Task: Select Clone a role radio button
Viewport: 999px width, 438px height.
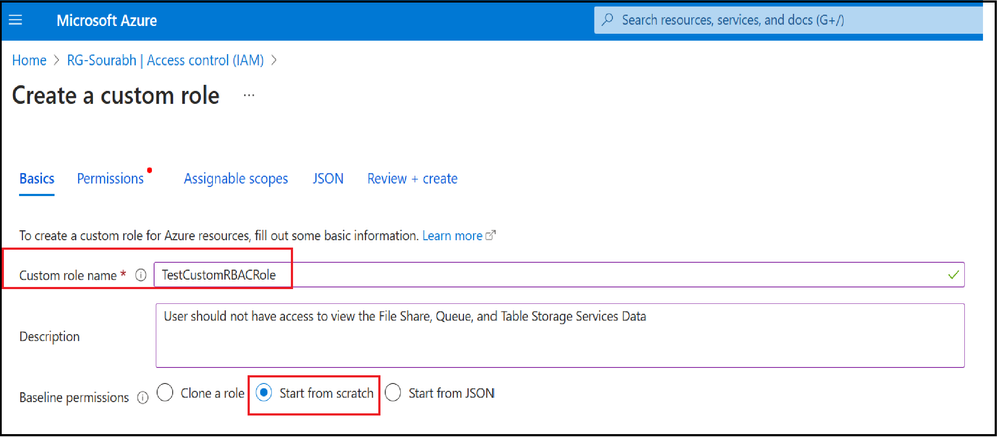Action: pos(165,393)
